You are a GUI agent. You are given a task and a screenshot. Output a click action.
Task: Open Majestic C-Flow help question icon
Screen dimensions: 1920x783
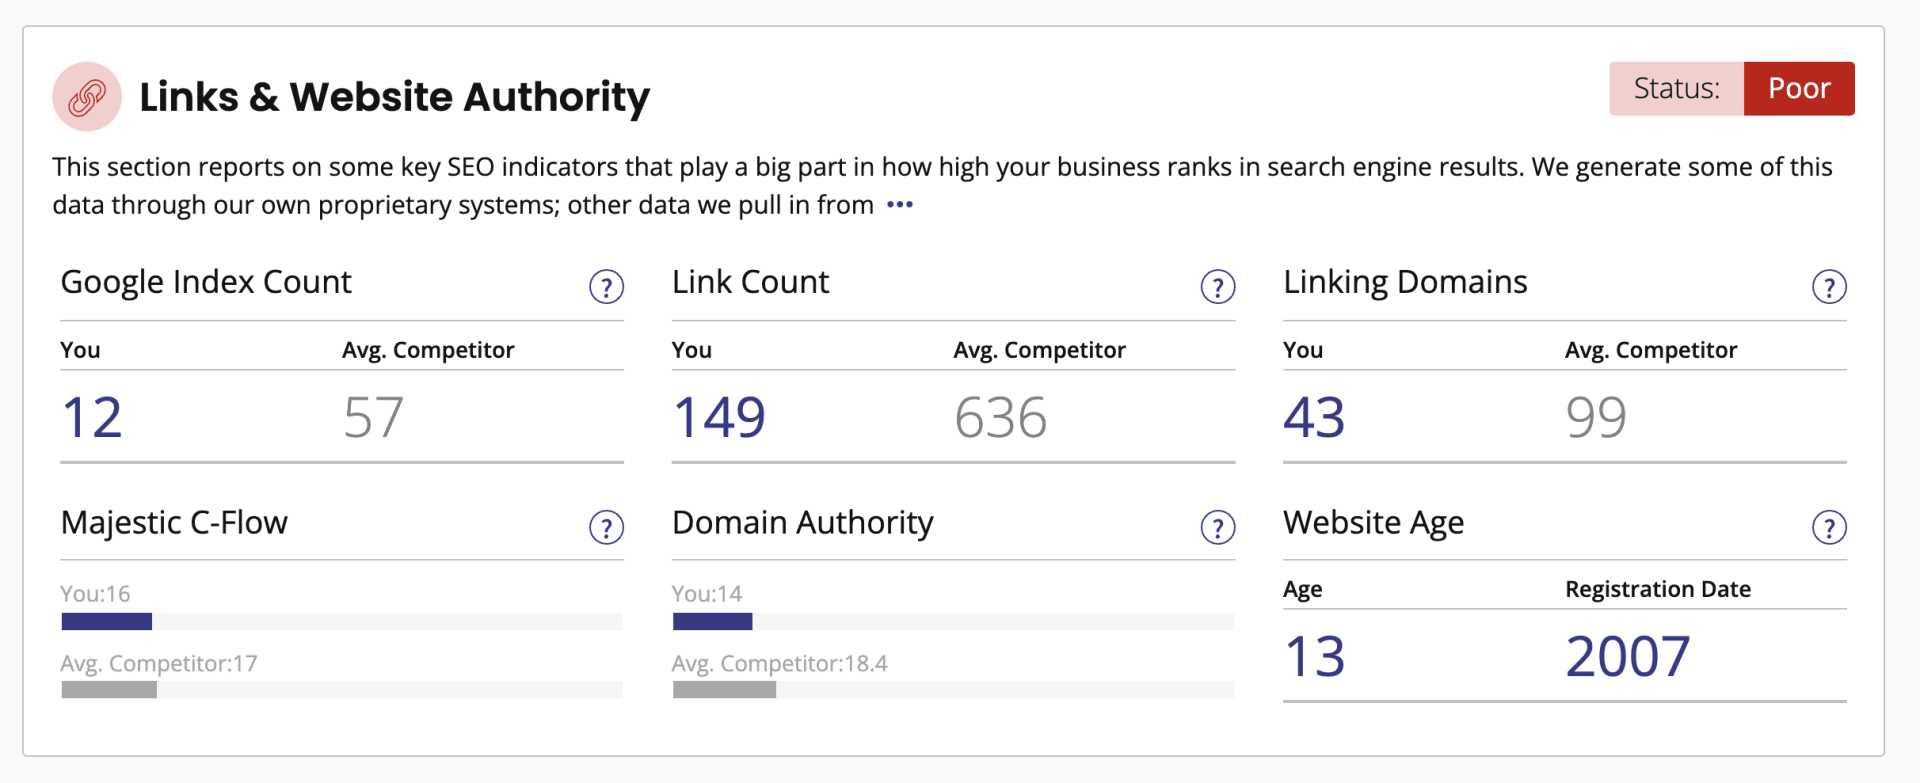coord(606,527)
